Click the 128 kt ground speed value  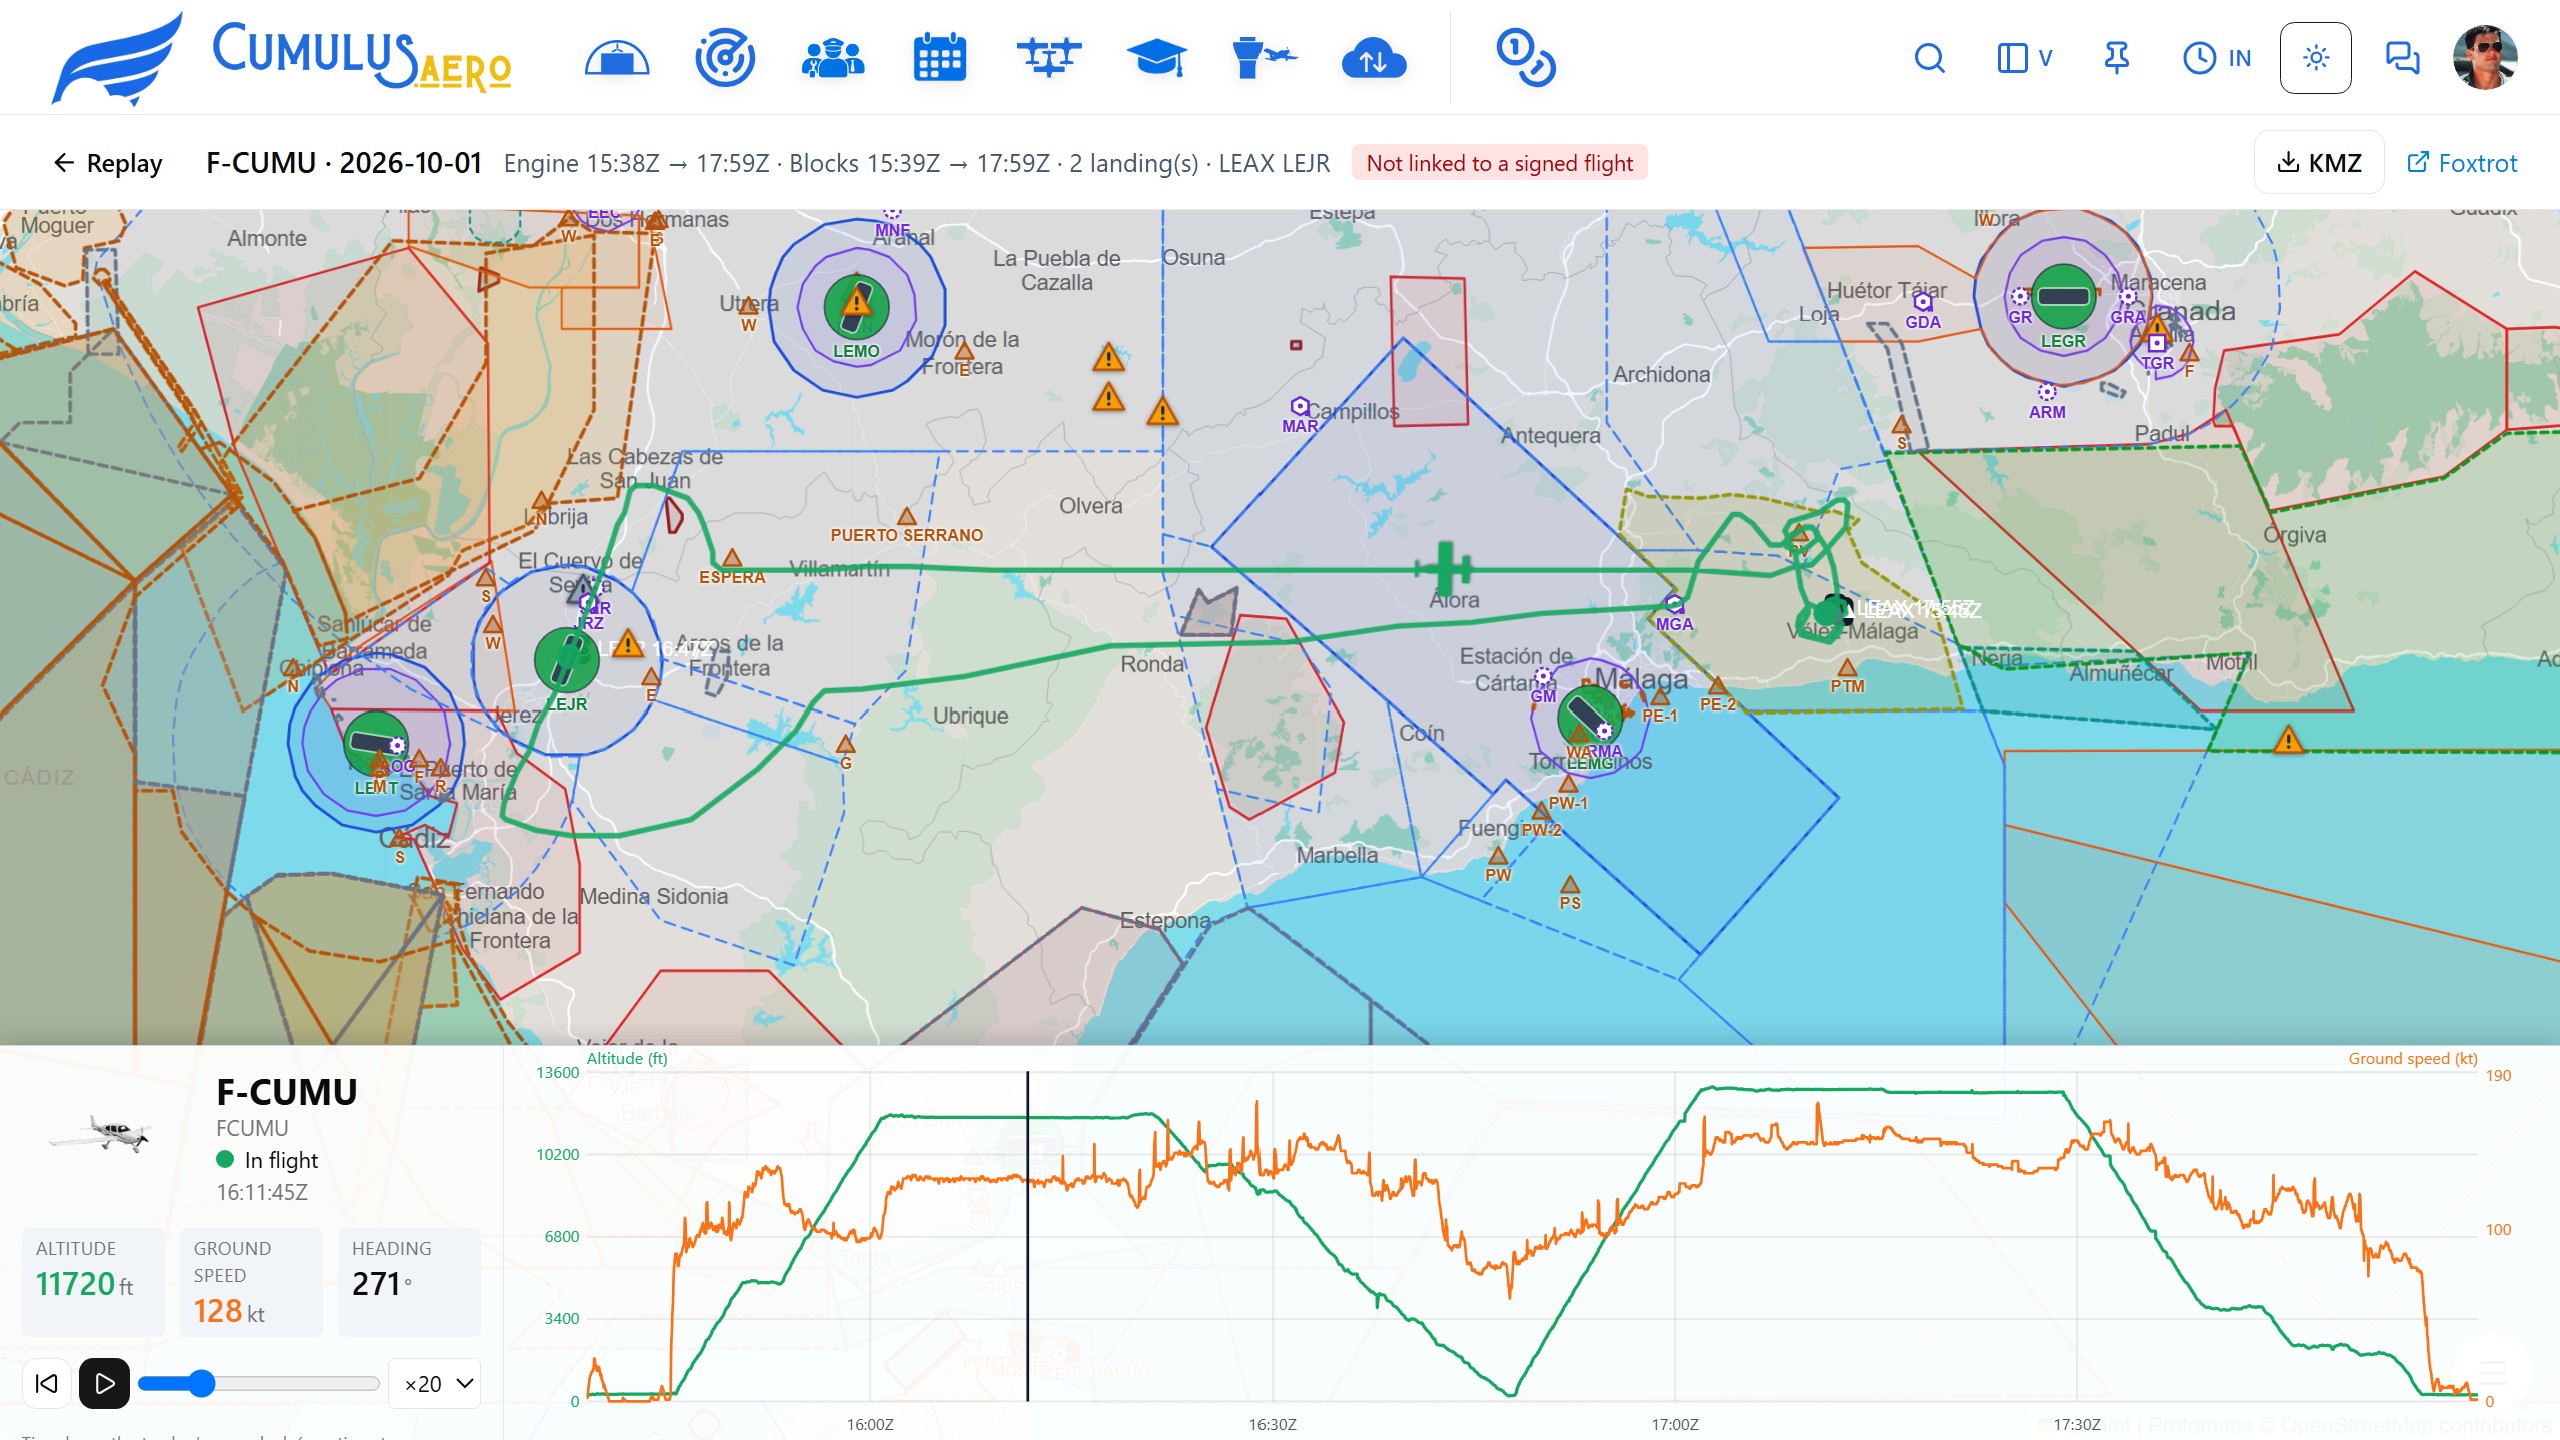[x=229, y=1311]
